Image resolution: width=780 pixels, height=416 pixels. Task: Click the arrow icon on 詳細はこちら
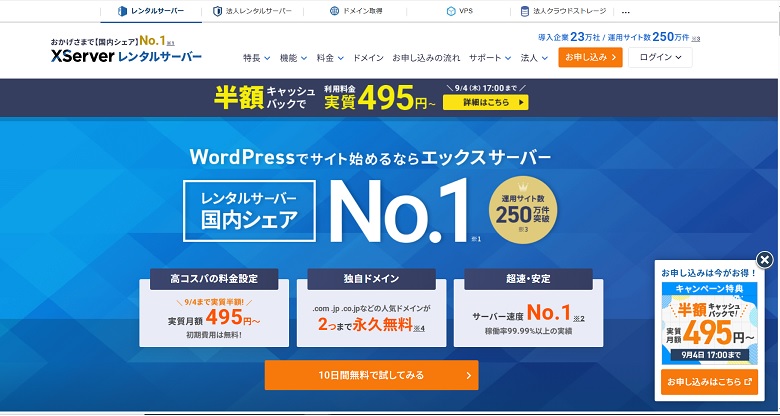pyautogui.click(x=520, y=103)
